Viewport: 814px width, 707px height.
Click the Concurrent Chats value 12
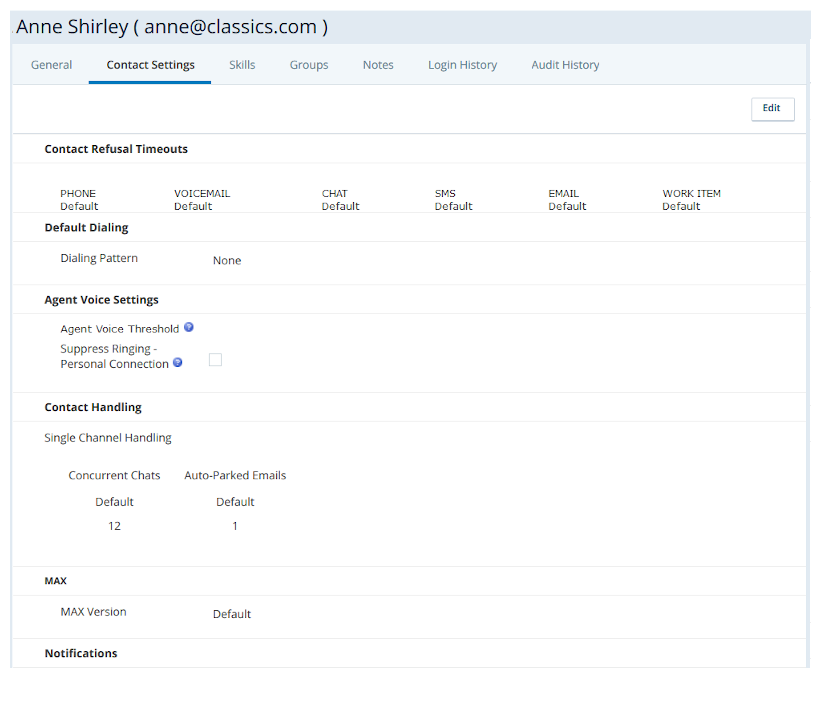(114, 526)
